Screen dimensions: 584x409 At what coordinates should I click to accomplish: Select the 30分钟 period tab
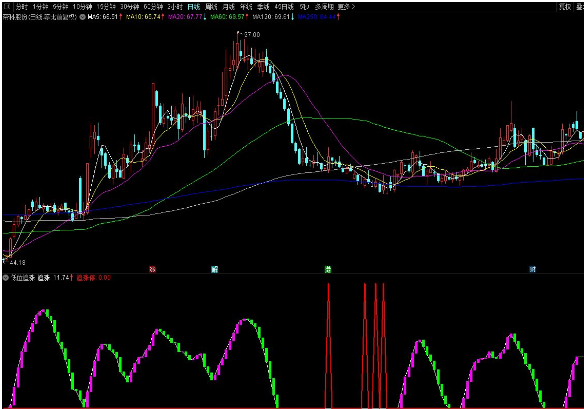129,7
